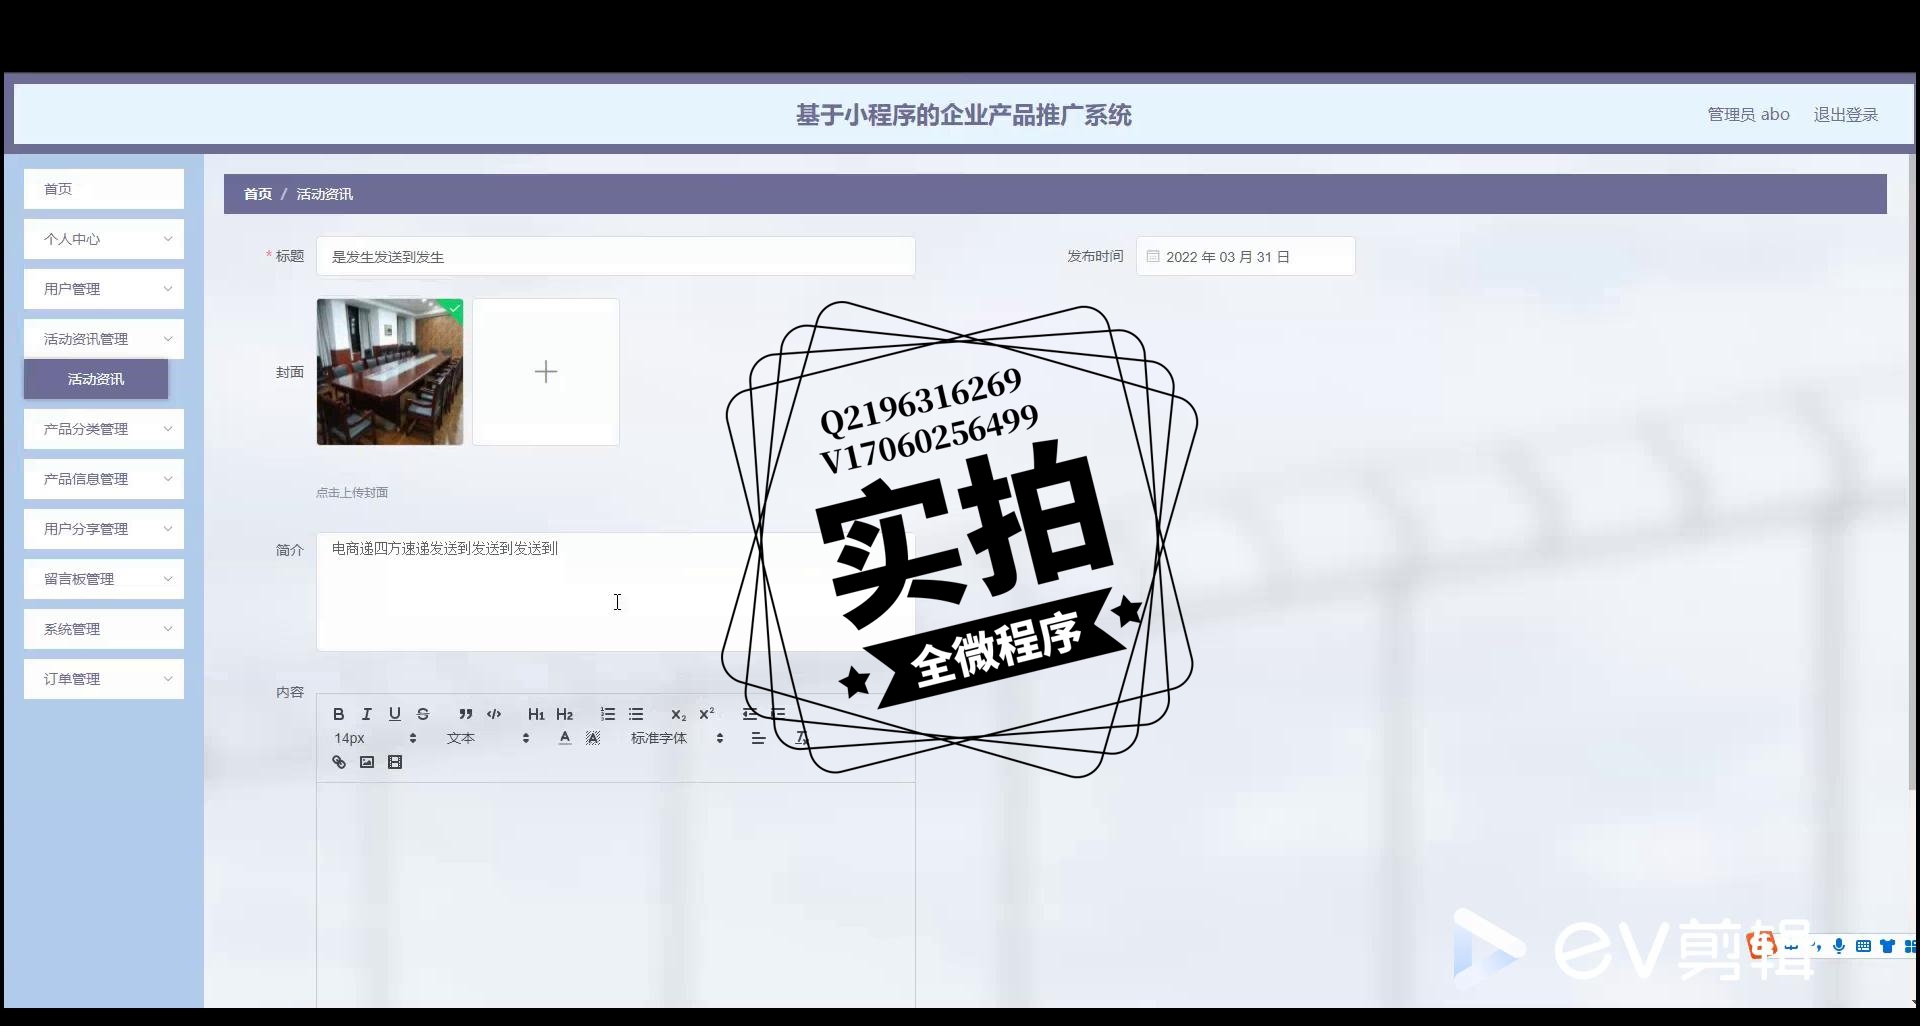Viewport: 1920px width, 1026px height.
Task: Collapse the 活动资讯管理 sidebar menu
Action: (104, 339)
